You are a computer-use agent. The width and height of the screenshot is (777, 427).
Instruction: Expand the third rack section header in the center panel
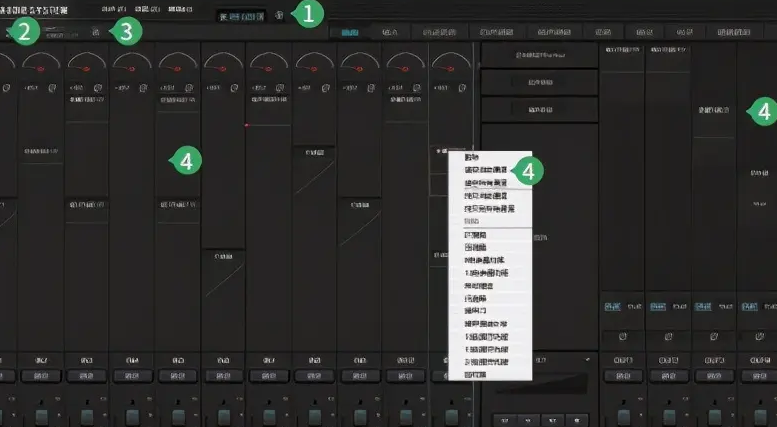pyautogui.click(x=540, y=110)
